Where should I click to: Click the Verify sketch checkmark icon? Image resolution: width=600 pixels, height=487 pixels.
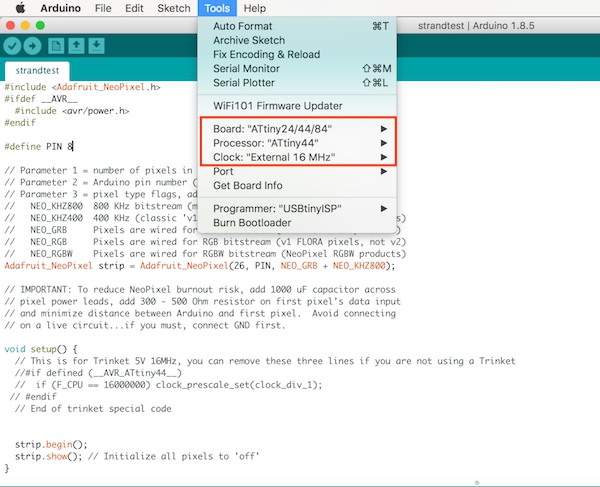click(x=12, y=46)
